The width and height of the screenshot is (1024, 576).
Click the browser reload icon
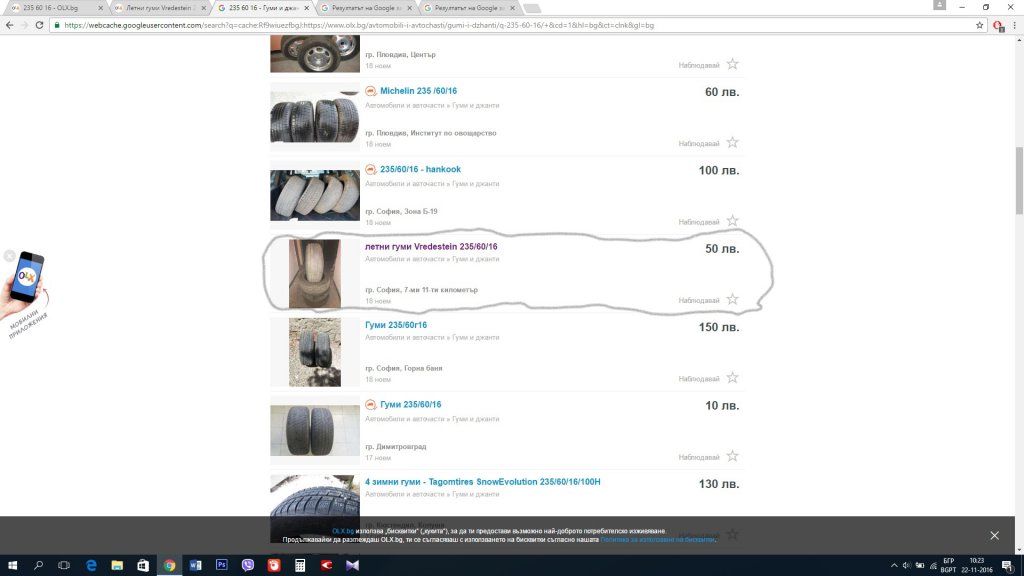point(39,25)
